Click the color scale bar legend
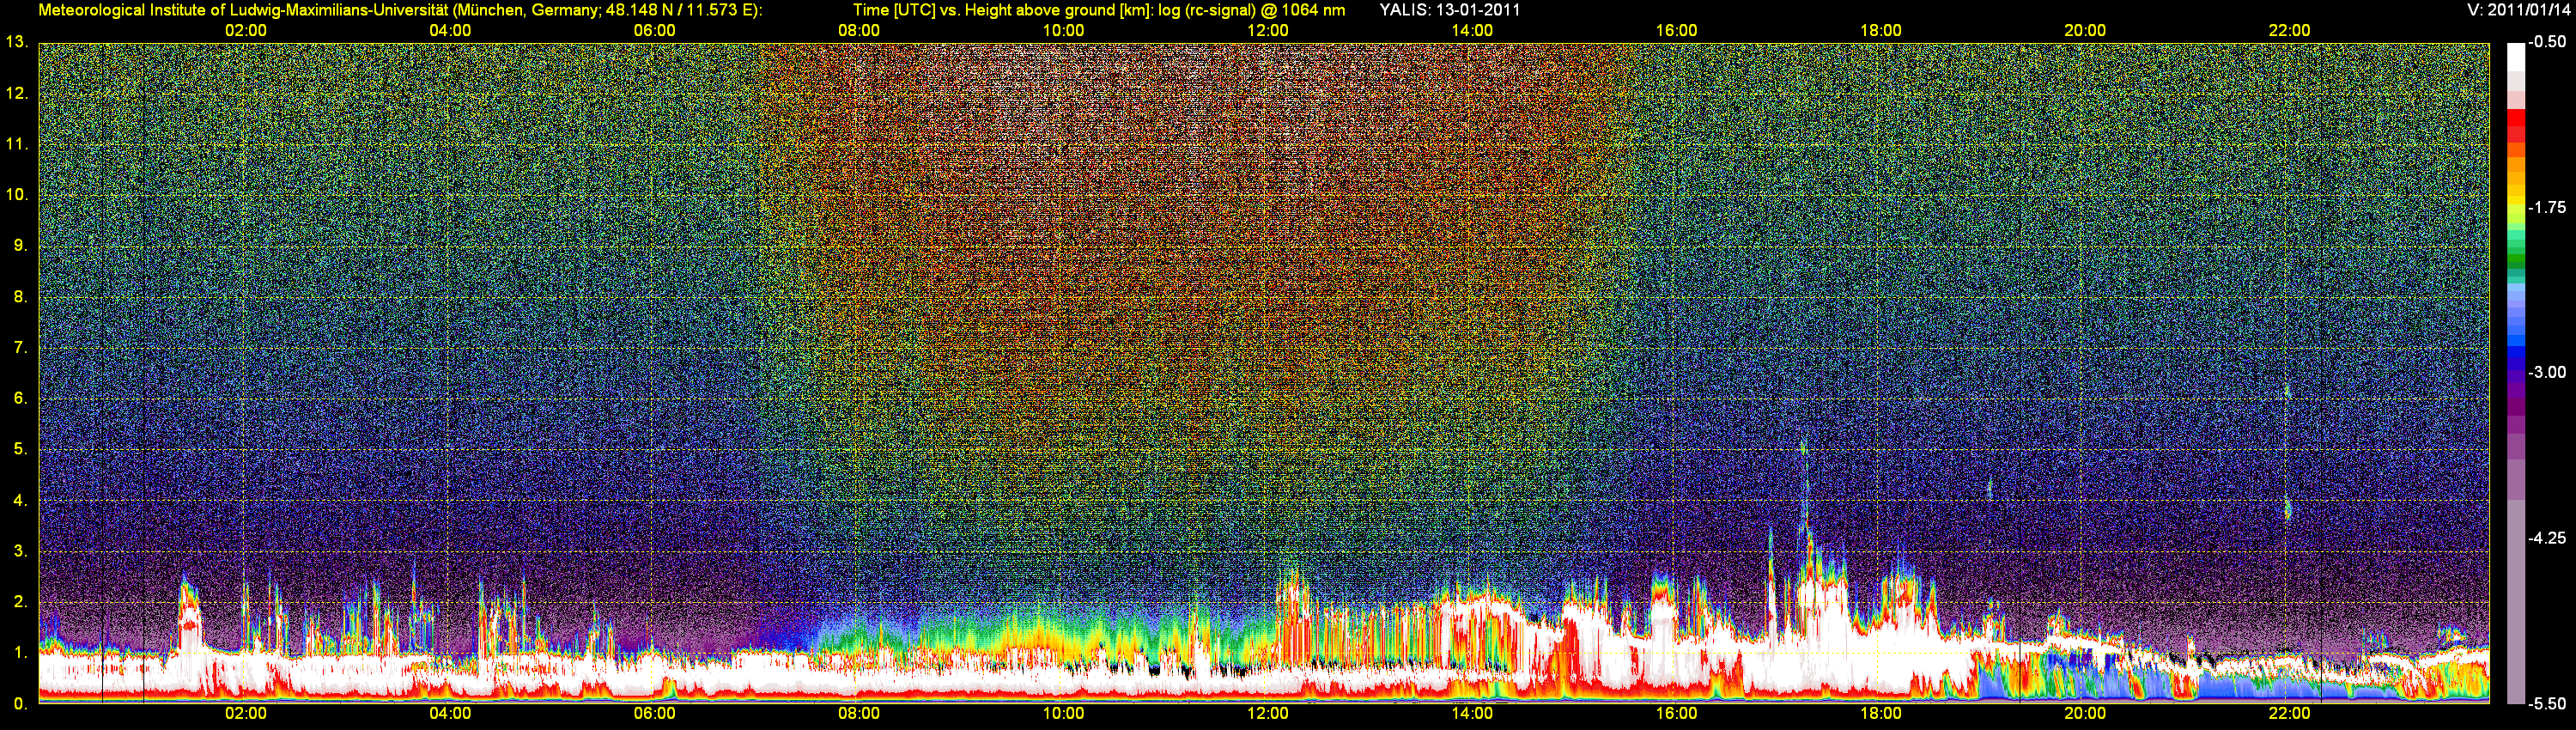 pyautogui.click(x=2515, y=373)
